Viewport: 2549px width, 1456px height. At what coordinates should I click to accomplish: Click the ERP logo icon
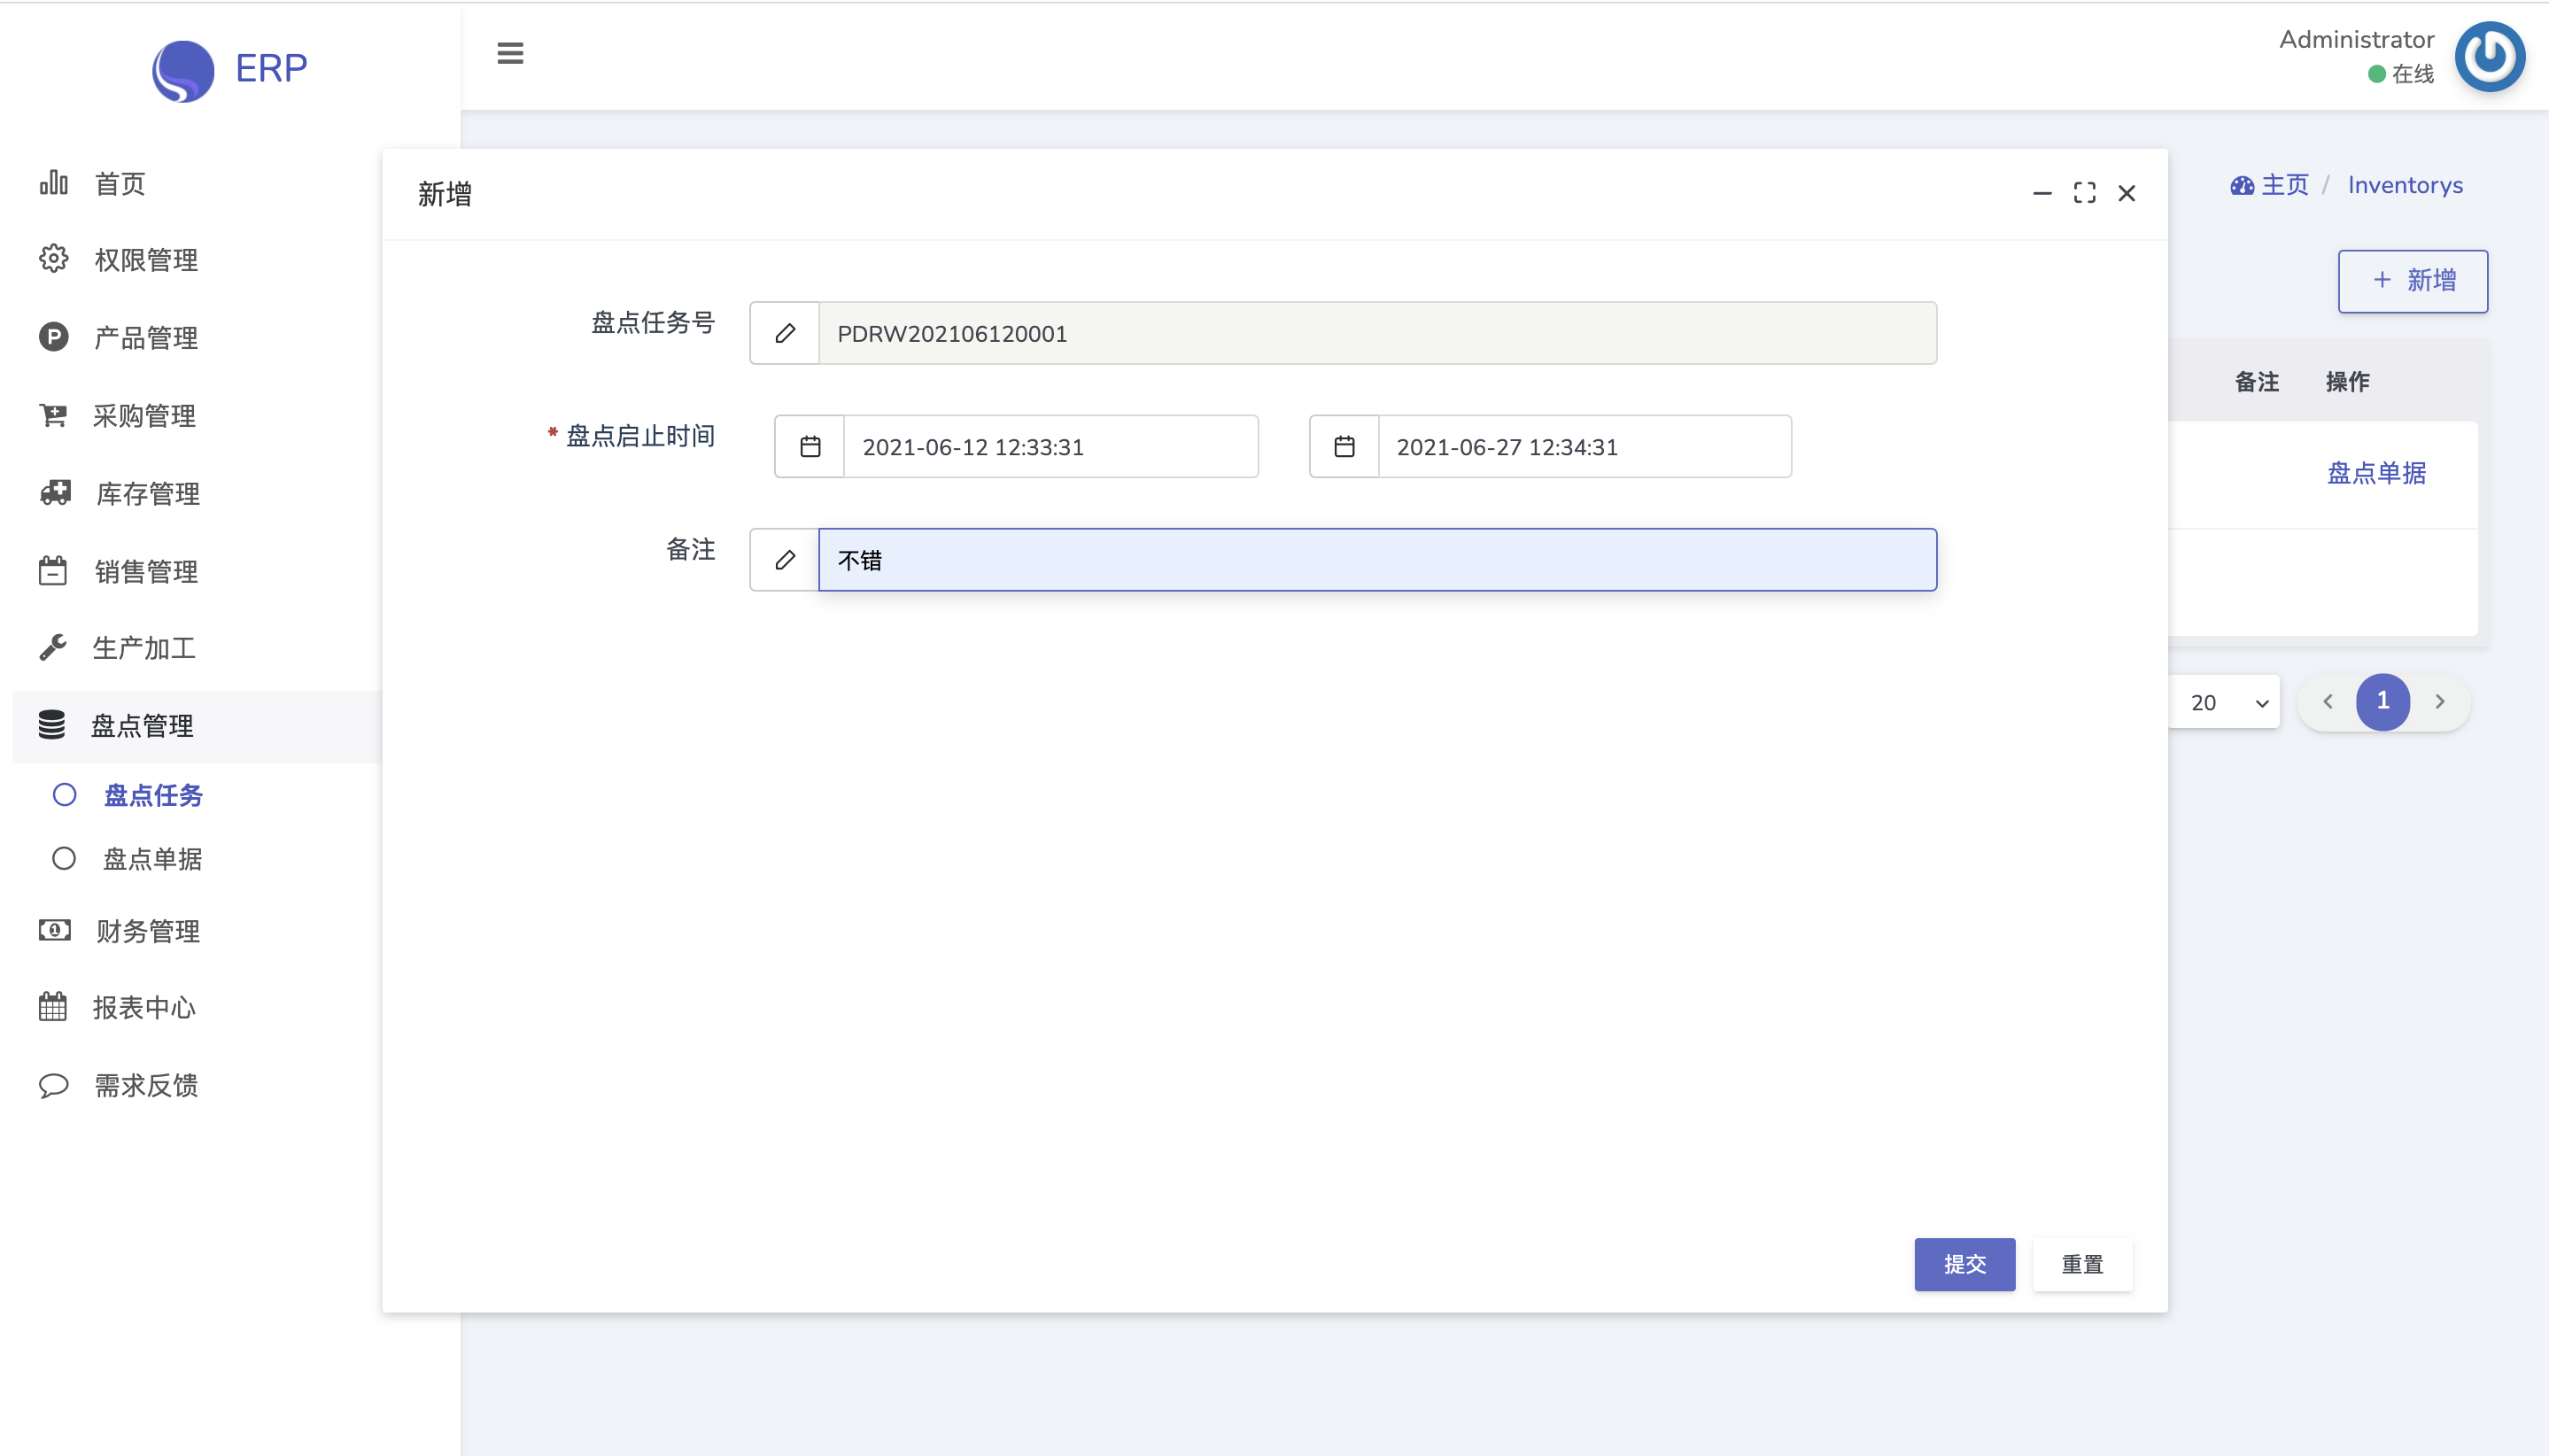click(183, 70)
